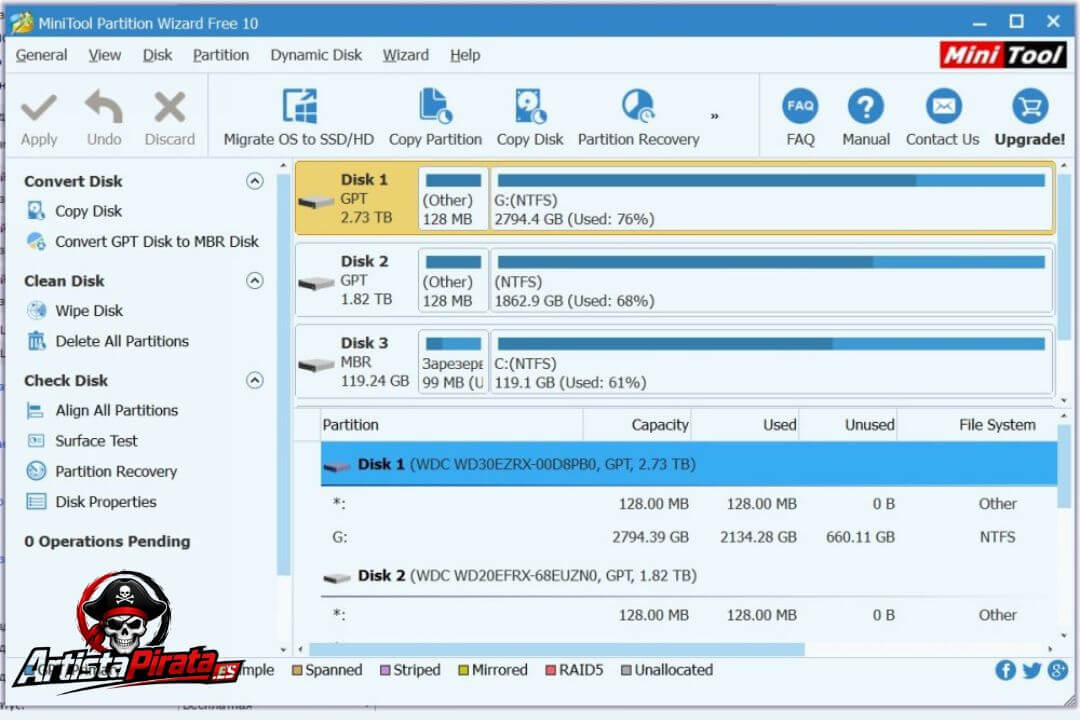Click the Apply checkmark icon
1080x720 pixels.
coord(39,107)
